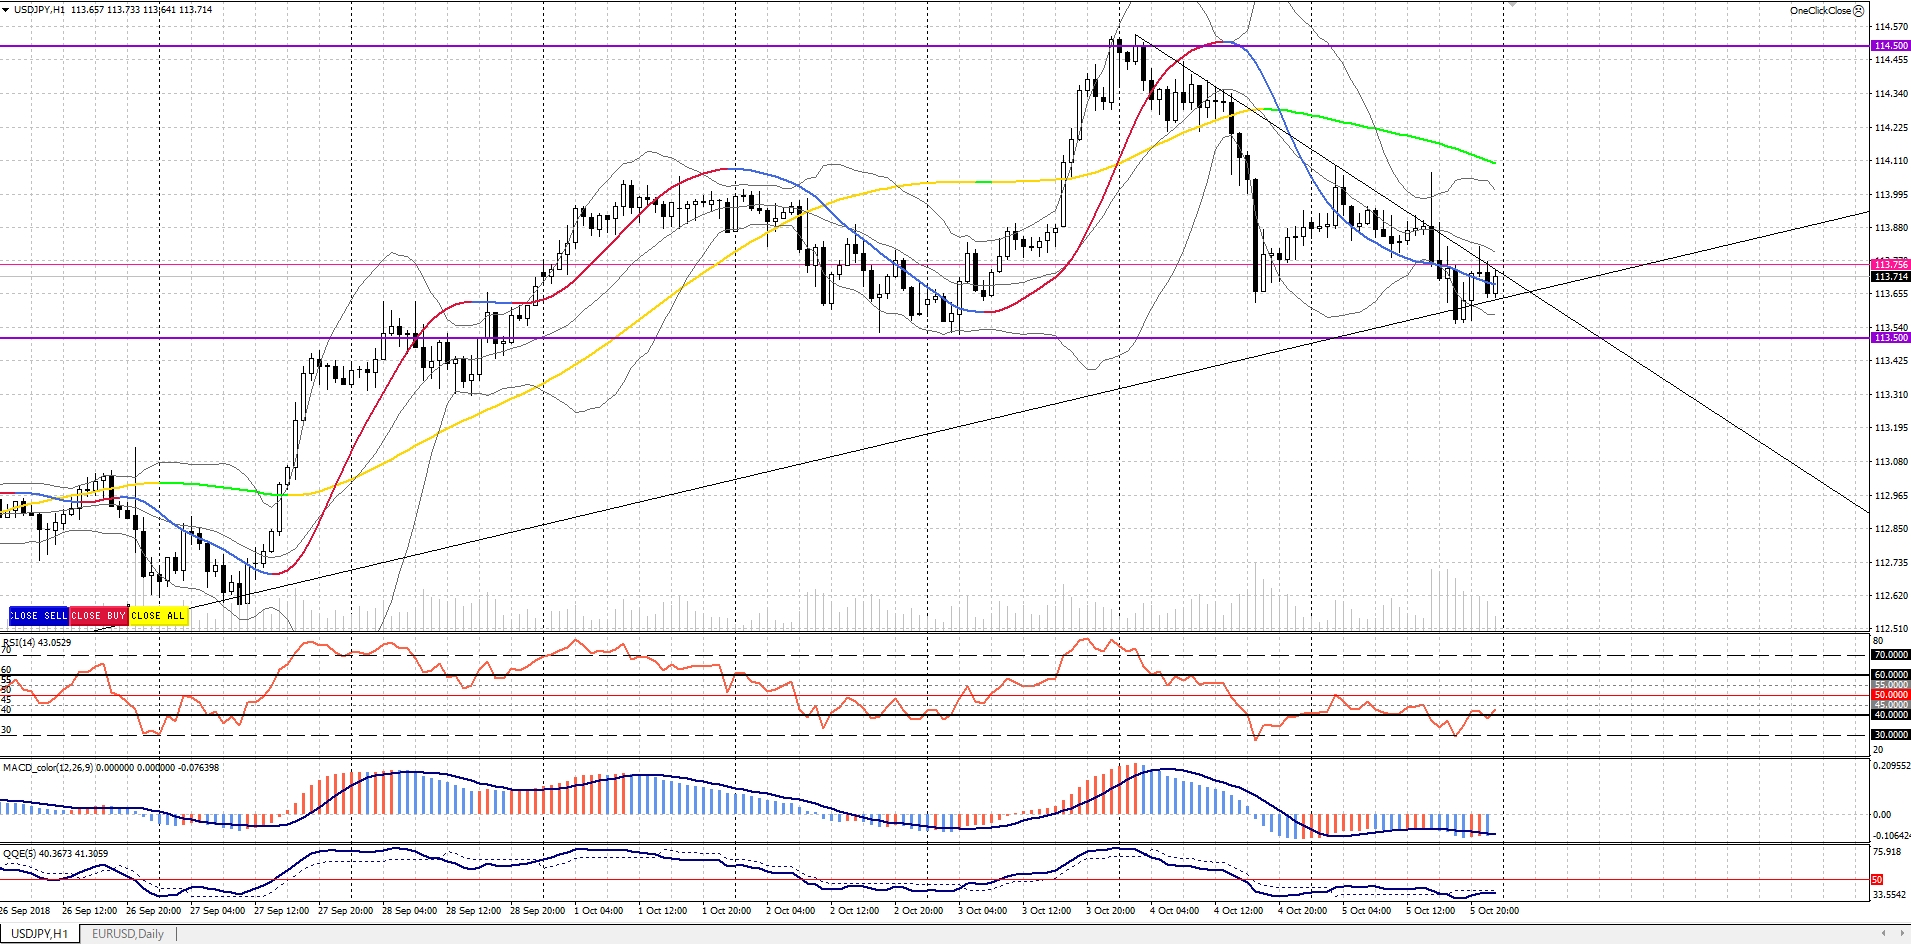The height and width of the screenshot is (944, 1911).
Task: Click the RSI(14) indicator label
Action: click(x=37, y=642)
